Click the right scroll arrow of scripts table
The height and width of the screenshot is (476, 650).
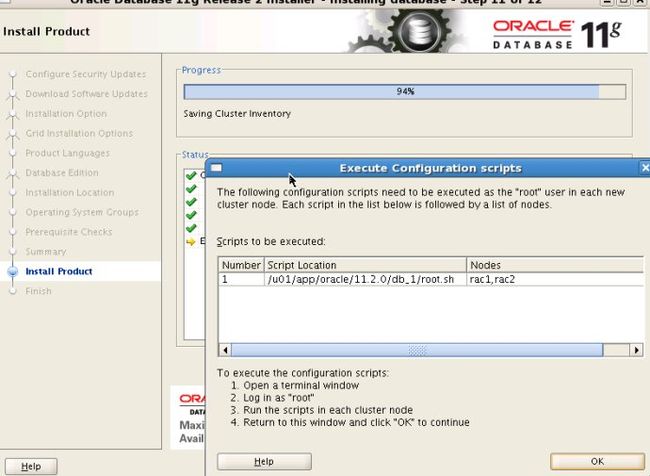(x=636, y=350)
